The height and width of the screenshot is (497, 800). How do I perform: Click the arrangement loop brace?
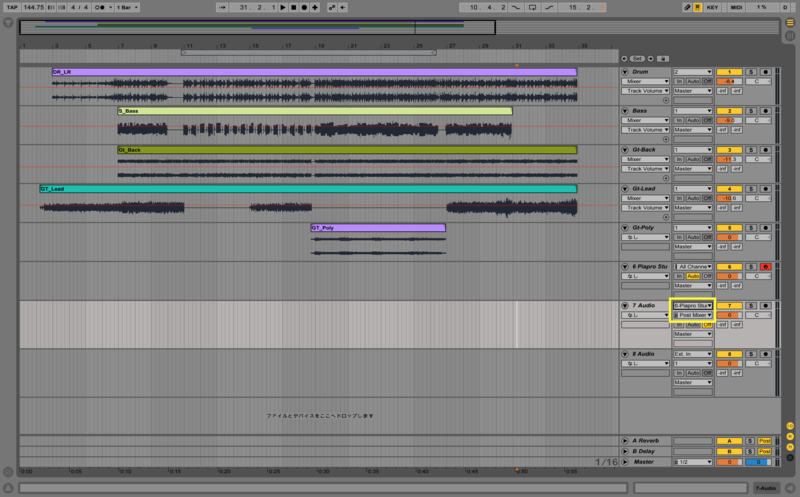point(309,53)
